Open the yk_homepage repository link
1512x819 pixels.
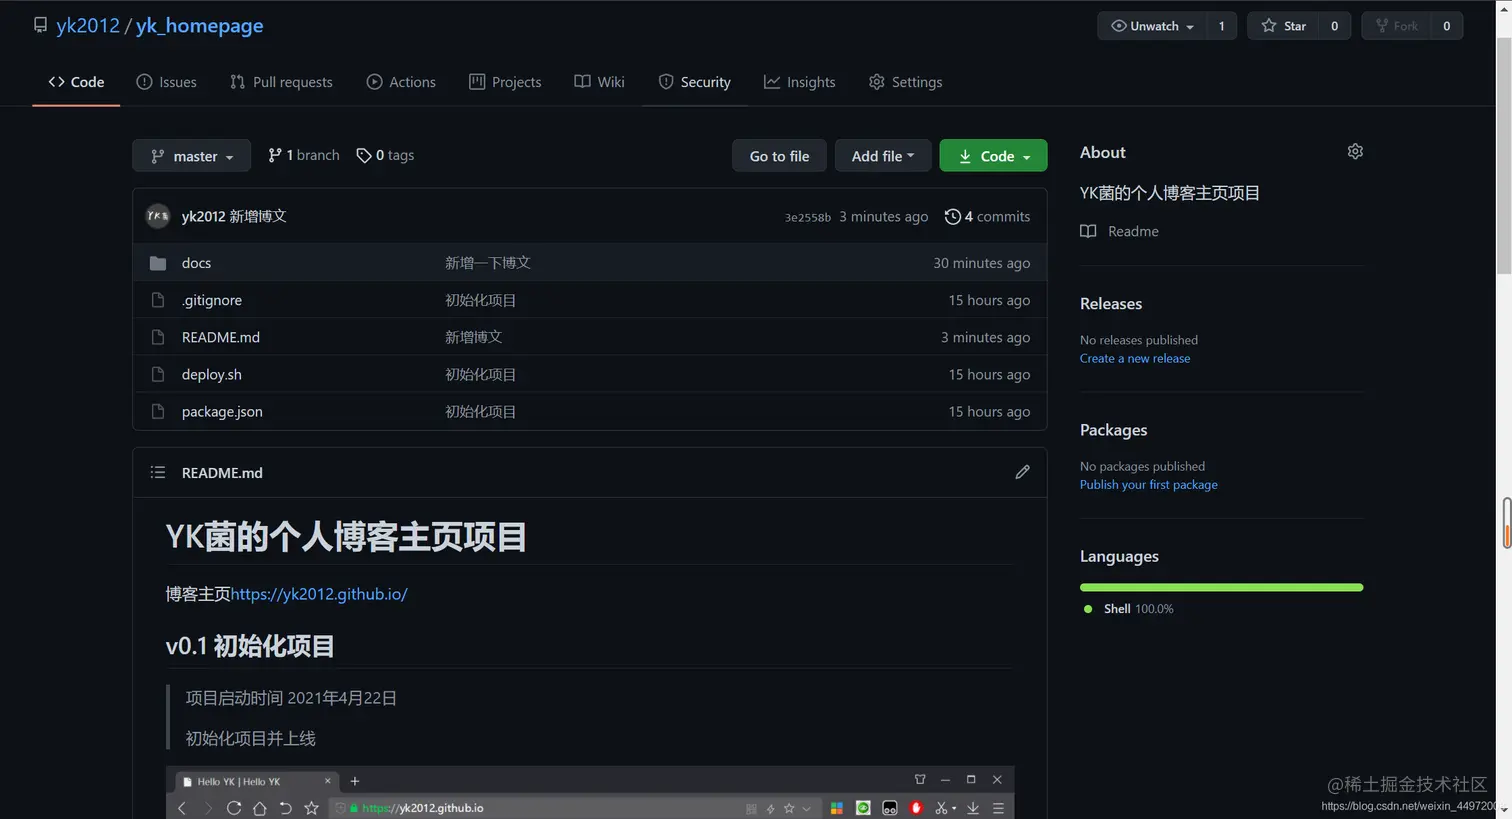tap(200, 25)
